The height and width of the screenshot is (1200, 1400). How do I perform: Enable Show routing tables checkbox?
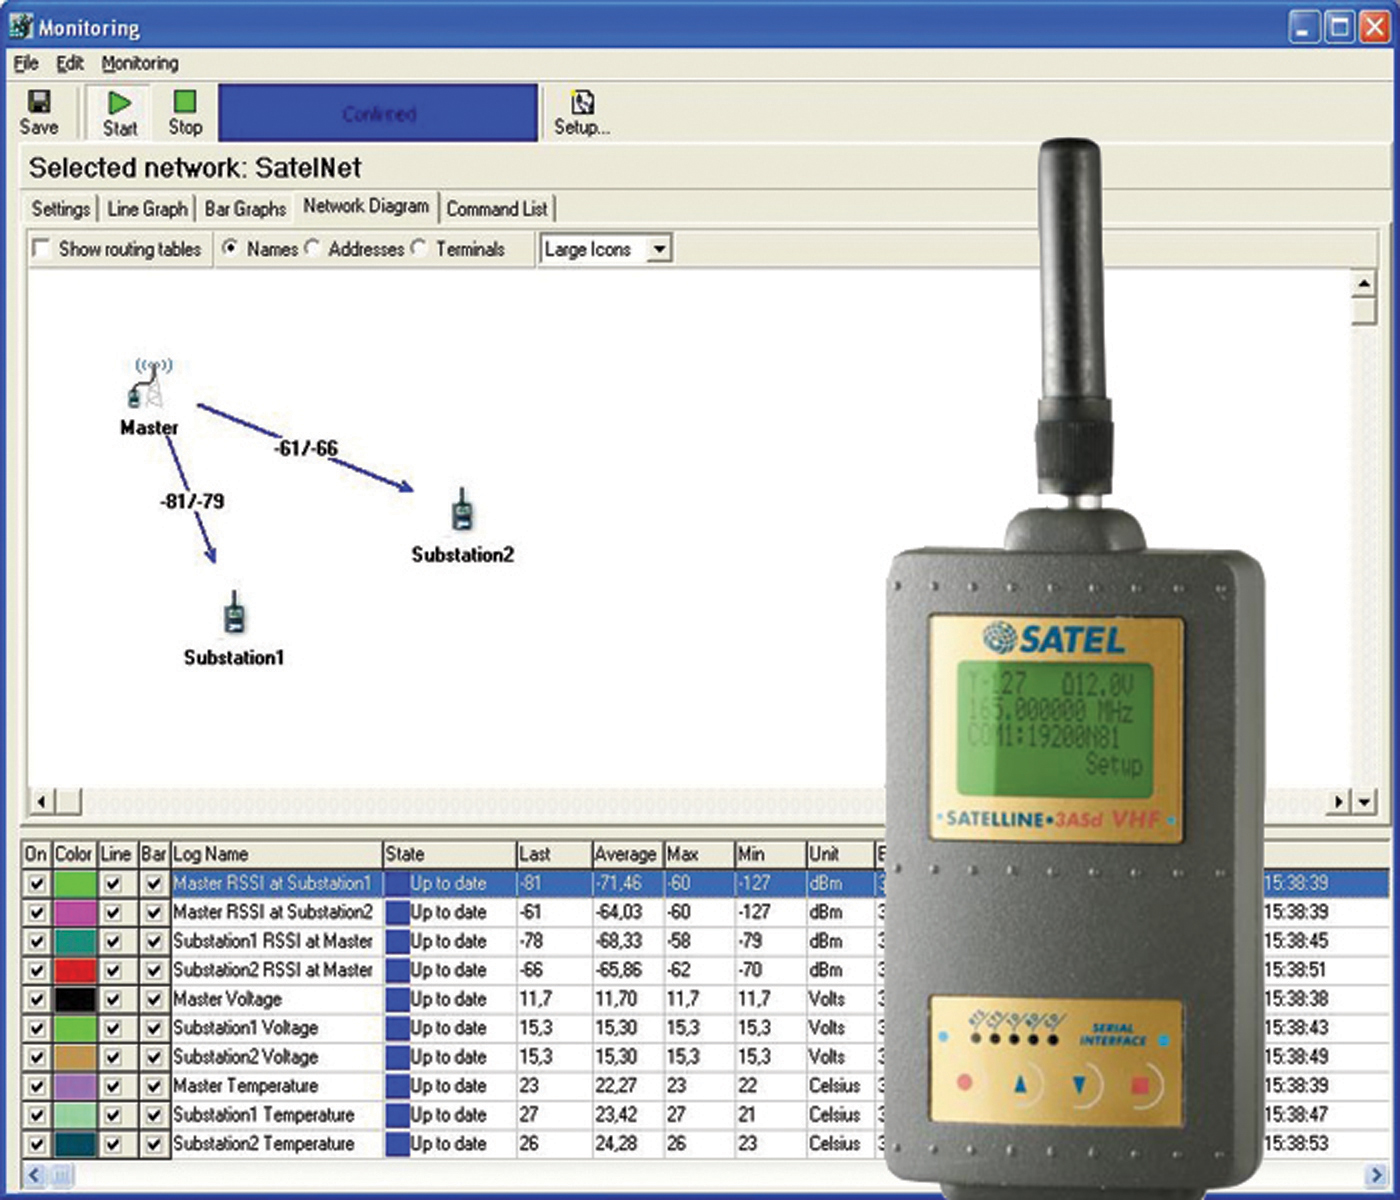pos(41,248)
